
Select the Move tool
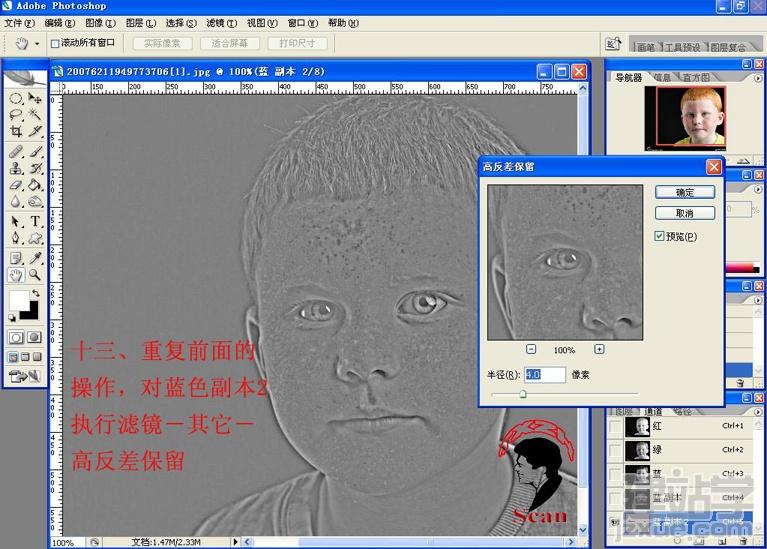pos(35,99)
